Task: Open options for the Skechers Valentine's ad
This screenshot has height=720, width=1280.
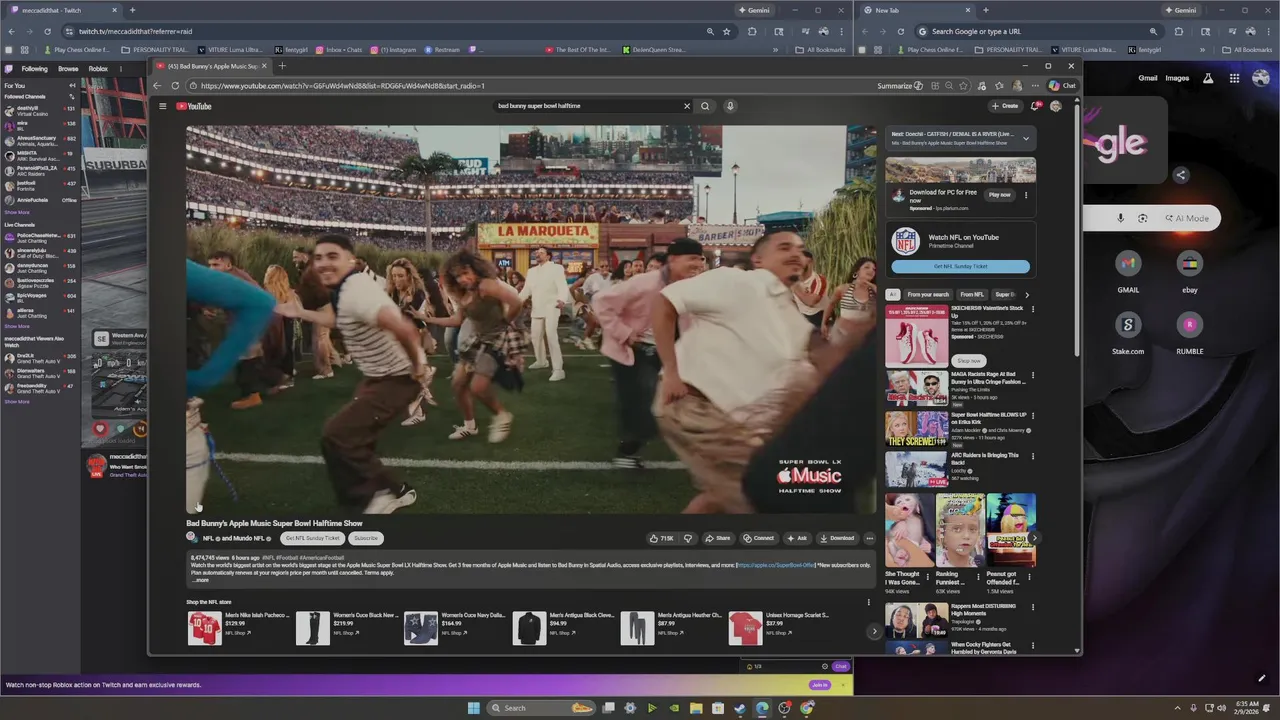Action: coord(1033,309)
